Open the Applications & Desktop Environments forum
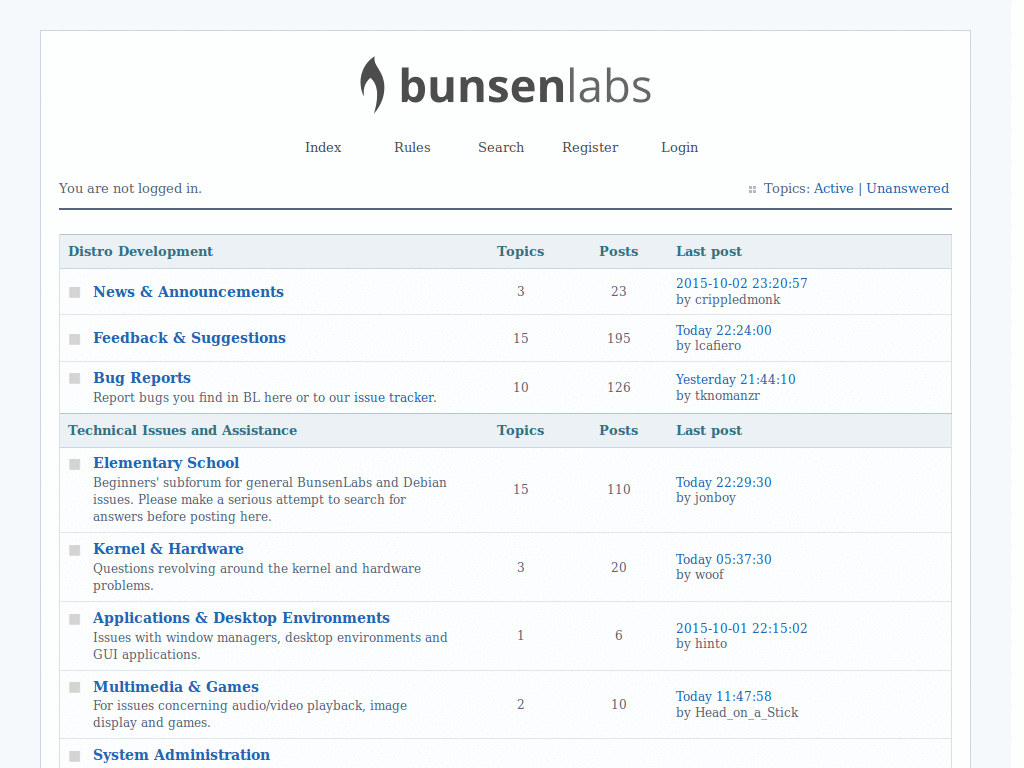1024x768 pixels. point(241,617)
